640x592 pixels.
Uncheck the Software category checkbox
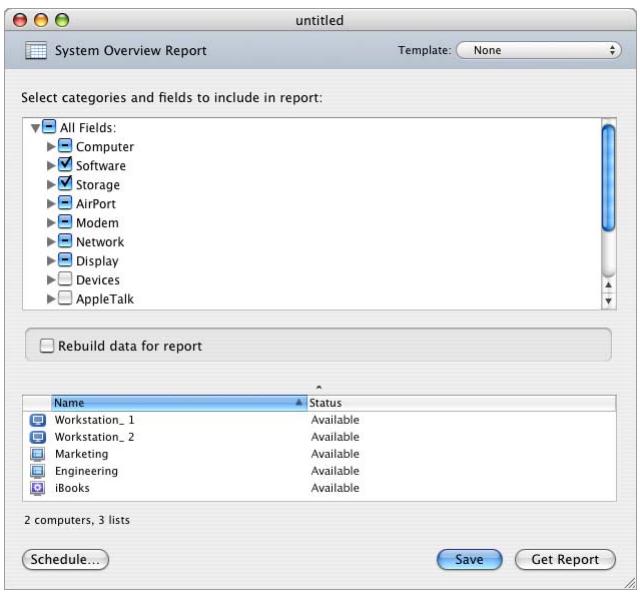[65, 165]
